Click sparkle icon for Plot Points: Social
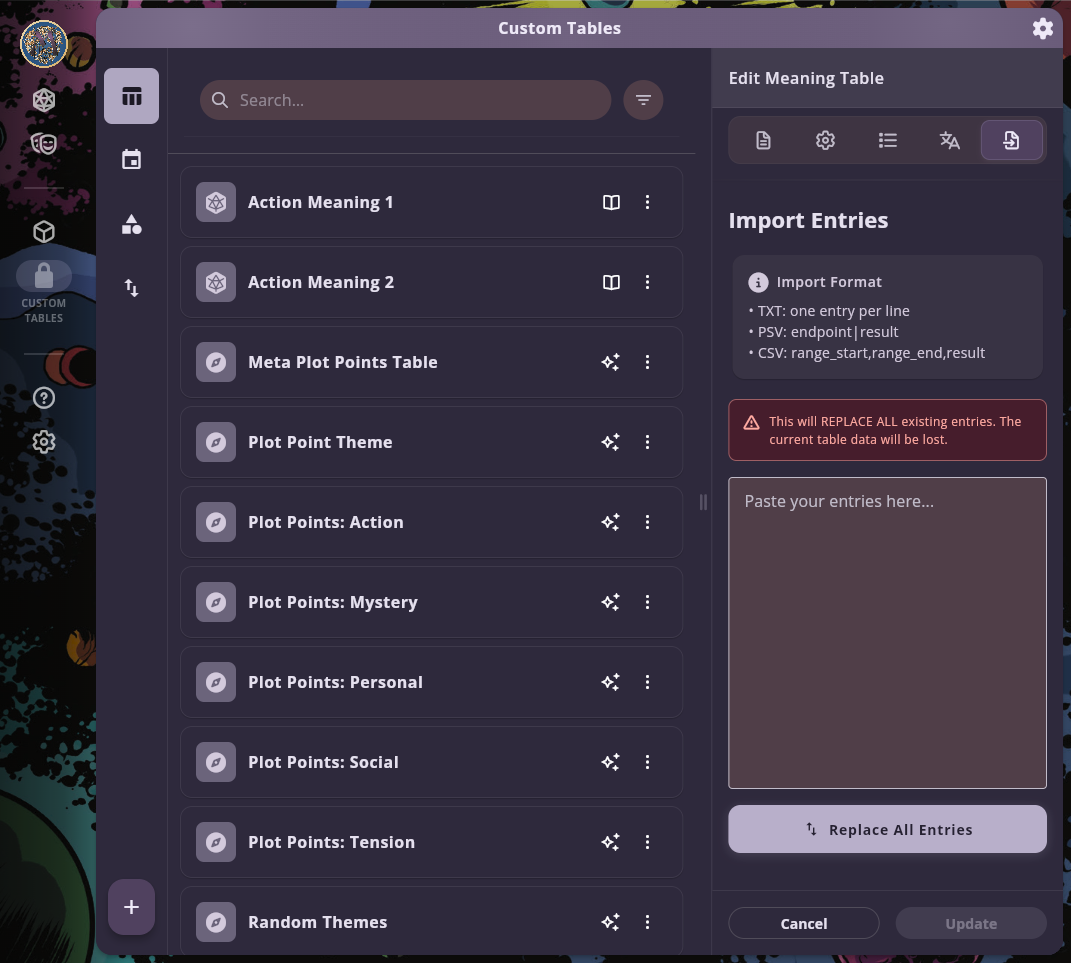This screenshot has height=963, width=1071. [x=611, y=762]
